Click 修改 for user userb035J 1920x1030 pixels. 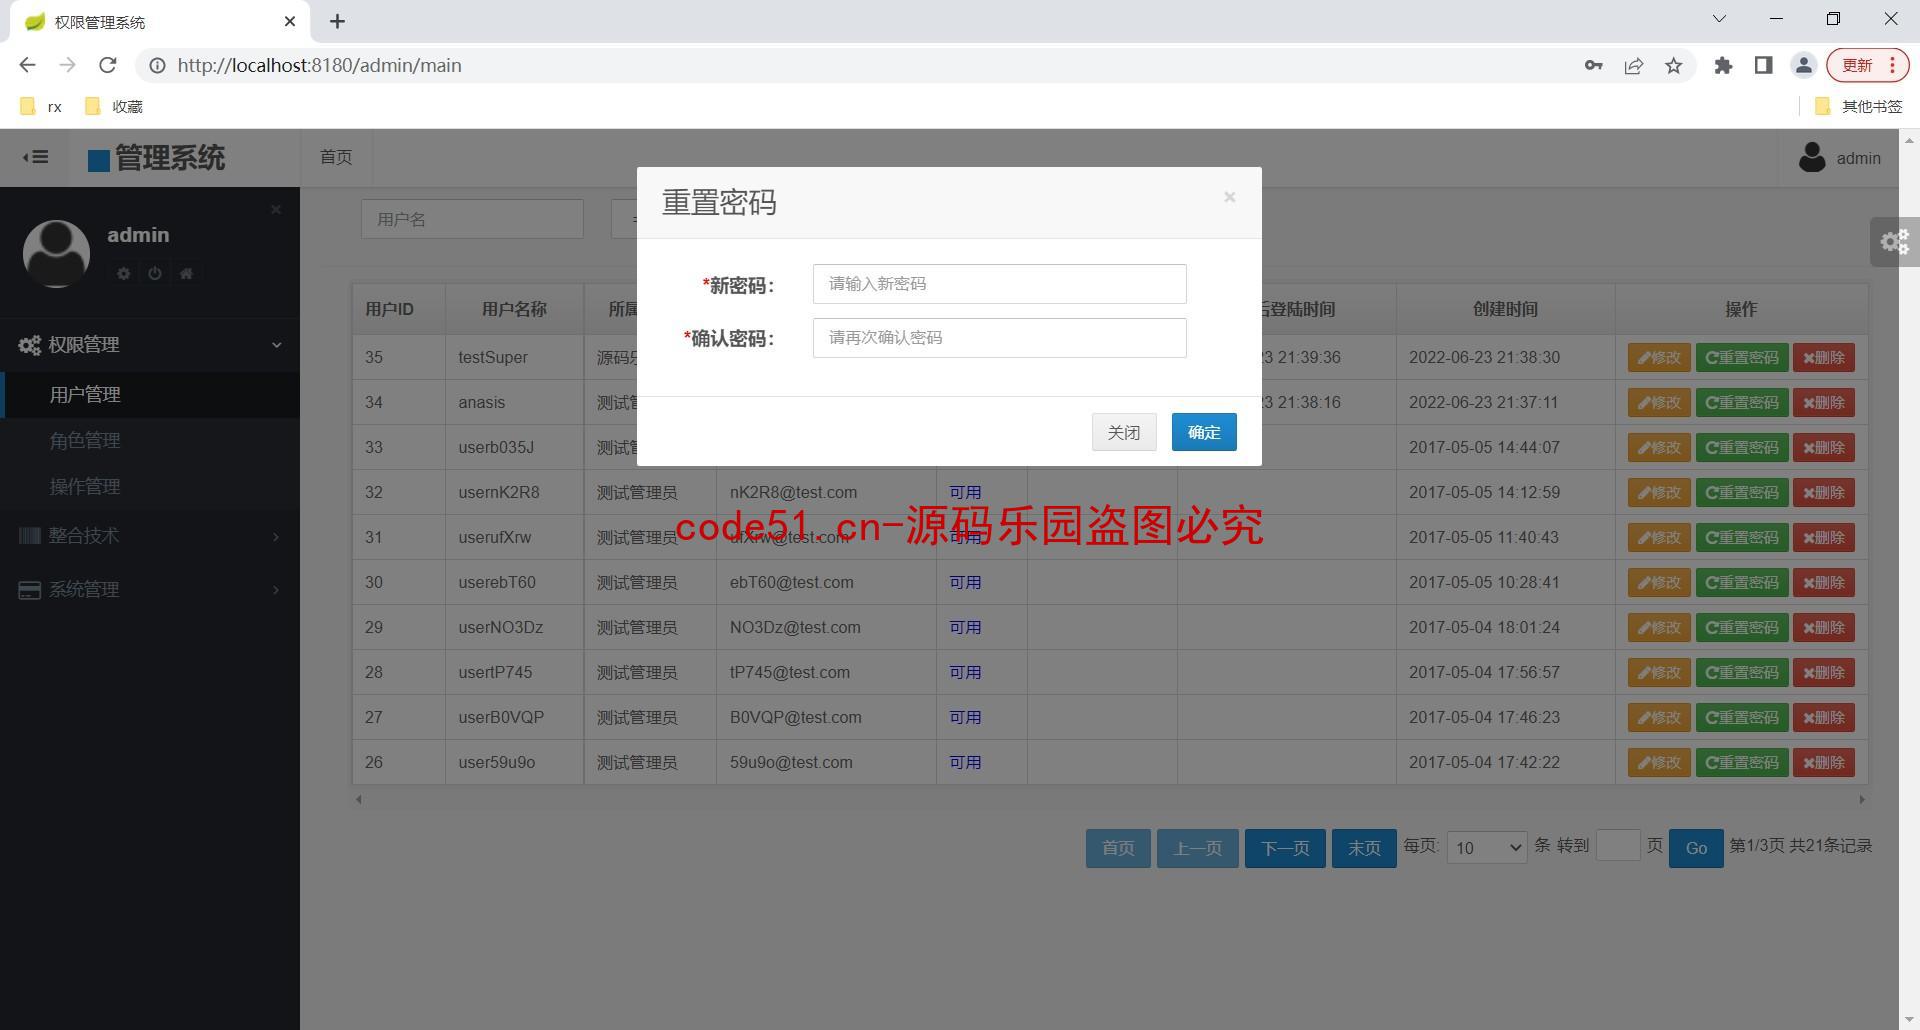pos(1659,447)
